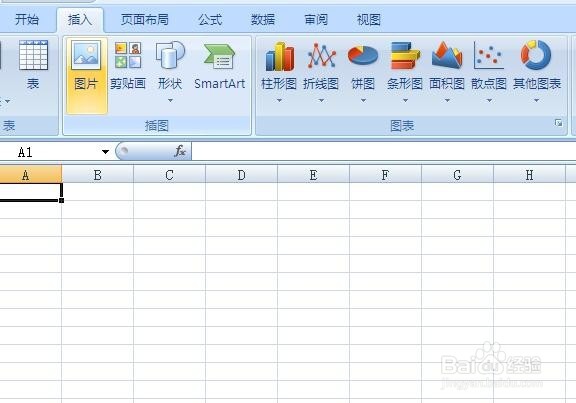Viewport: 576px width, 403px height.
Task: Select column F header
Action: click(386, 175)
